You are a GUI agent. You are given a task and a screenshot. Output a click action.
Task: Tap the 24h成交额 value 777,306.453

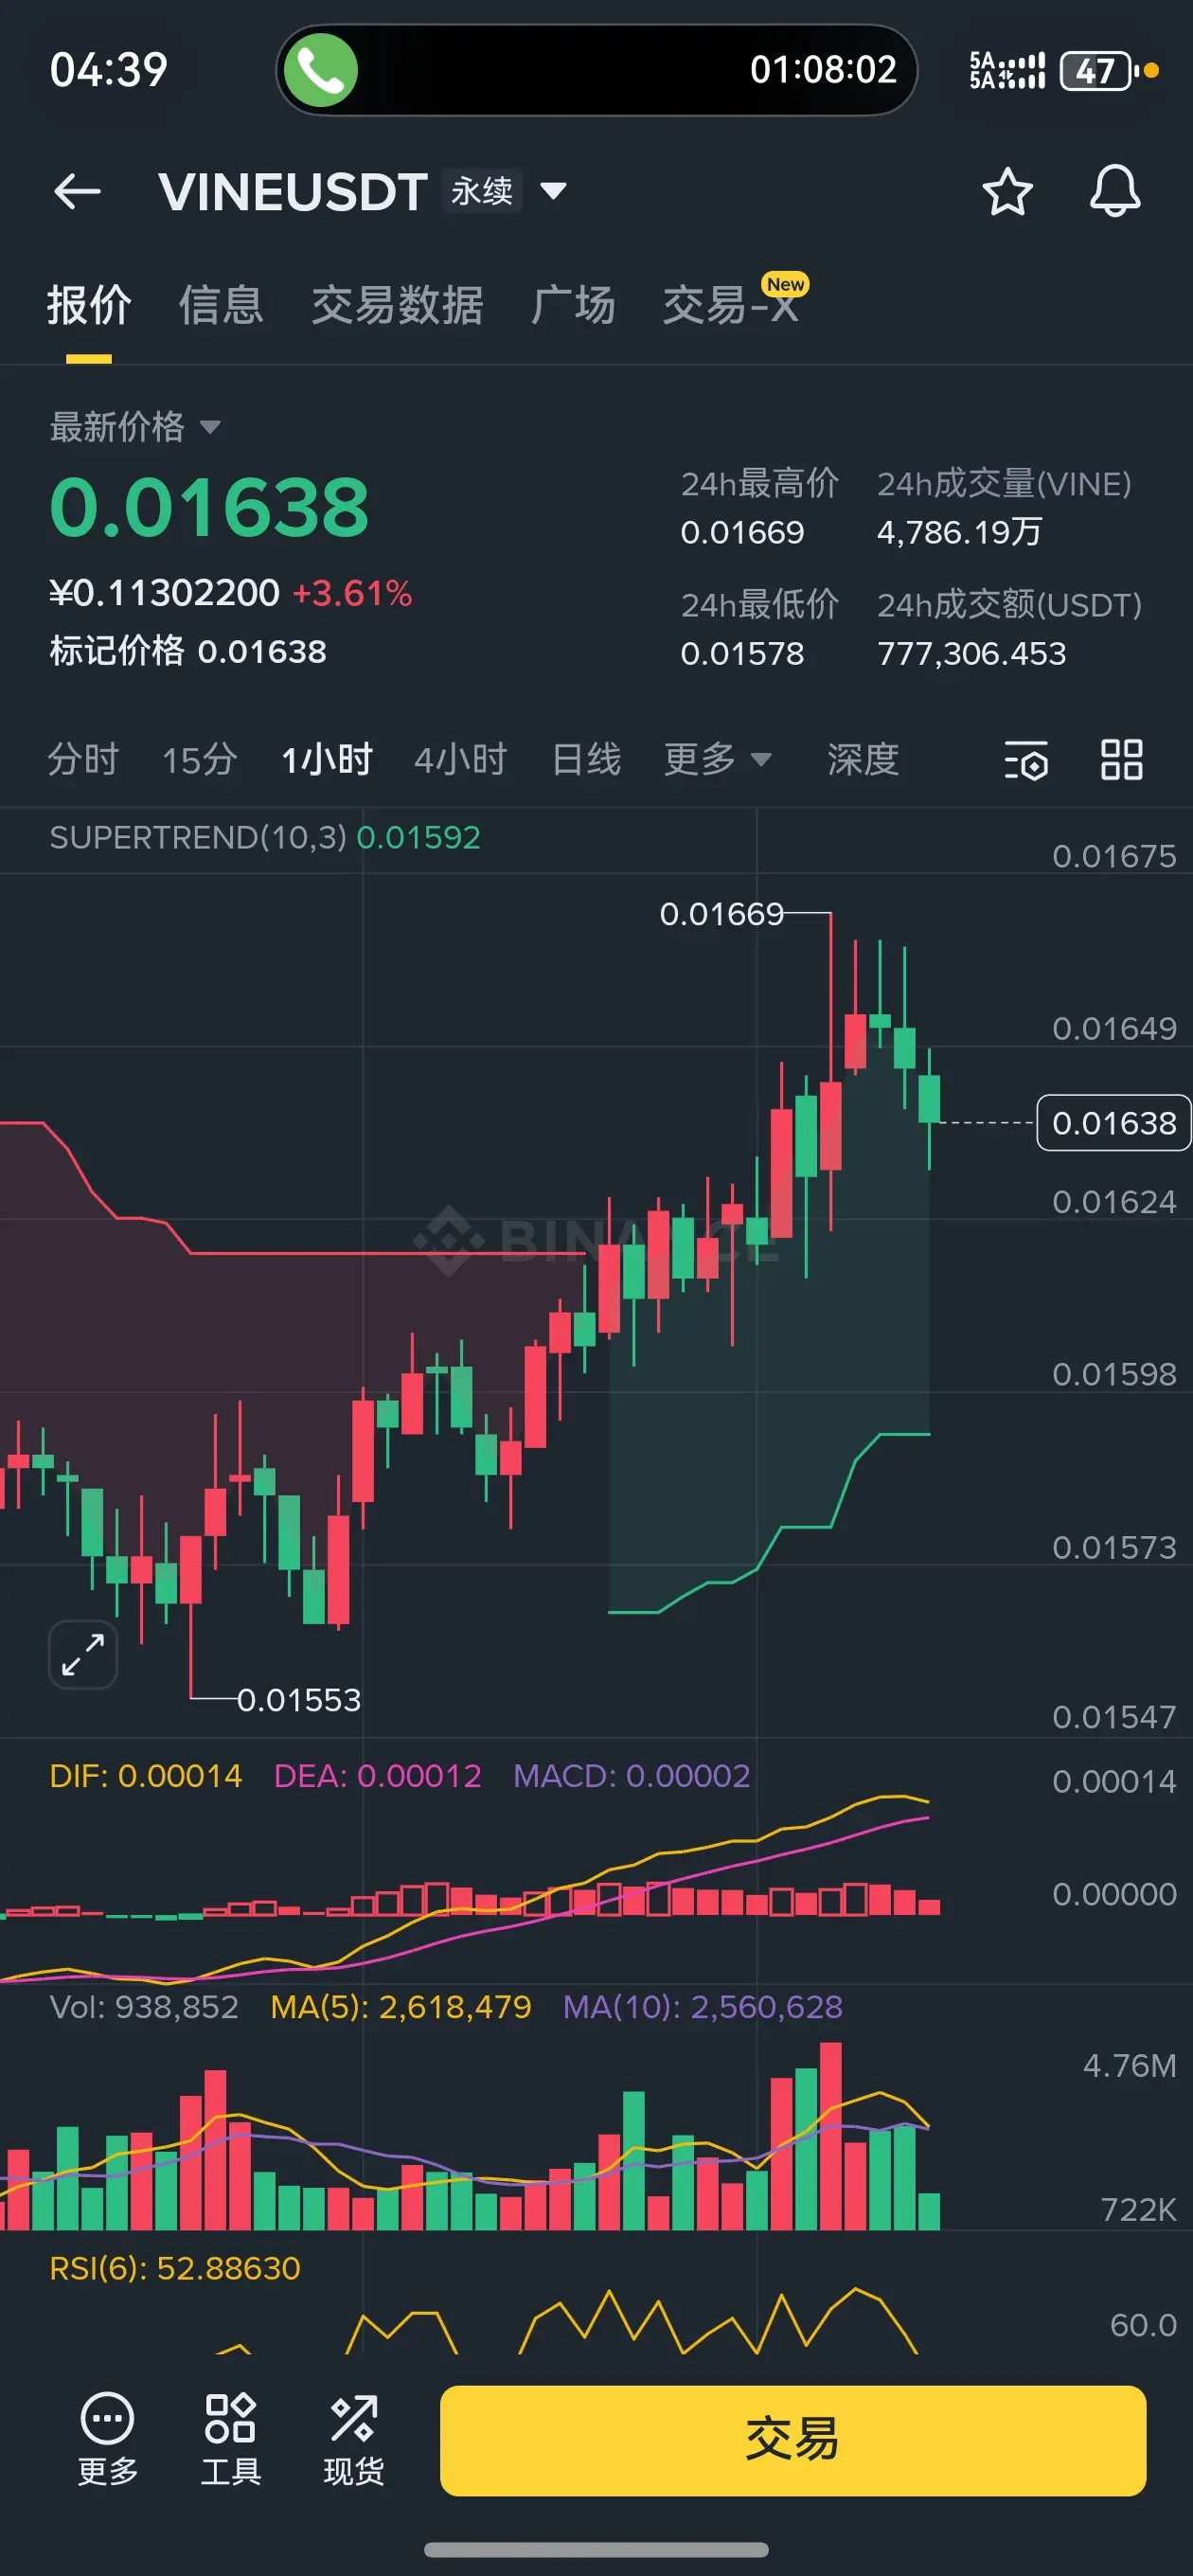click(971, 653)
